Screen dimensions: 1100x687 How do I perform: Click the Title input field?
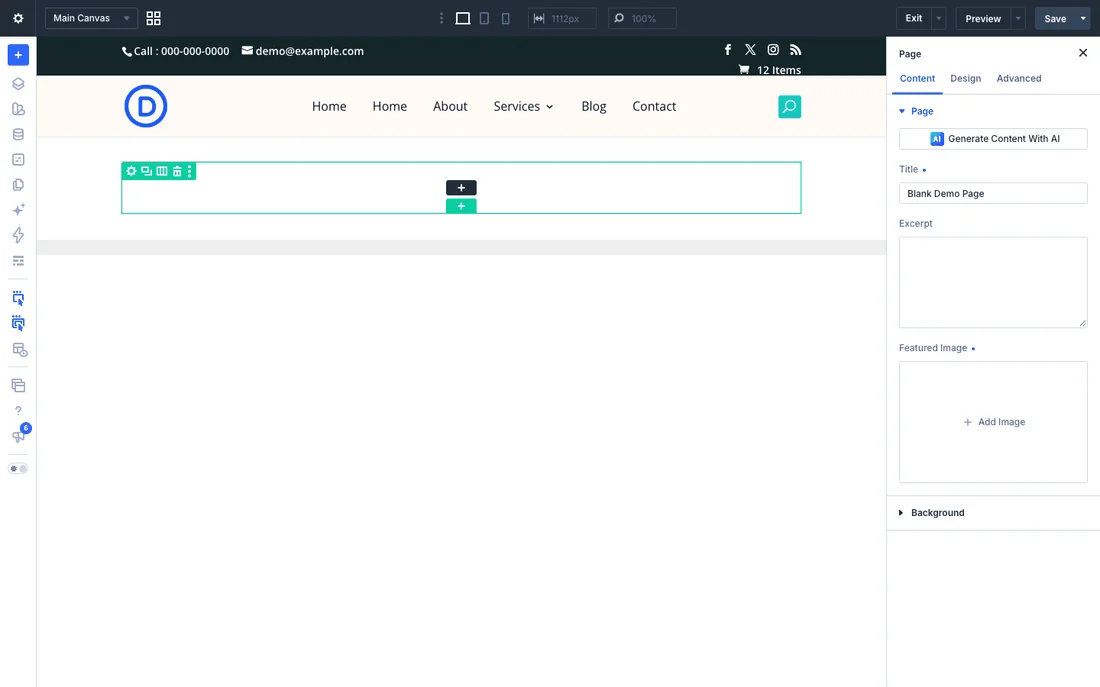993,193
